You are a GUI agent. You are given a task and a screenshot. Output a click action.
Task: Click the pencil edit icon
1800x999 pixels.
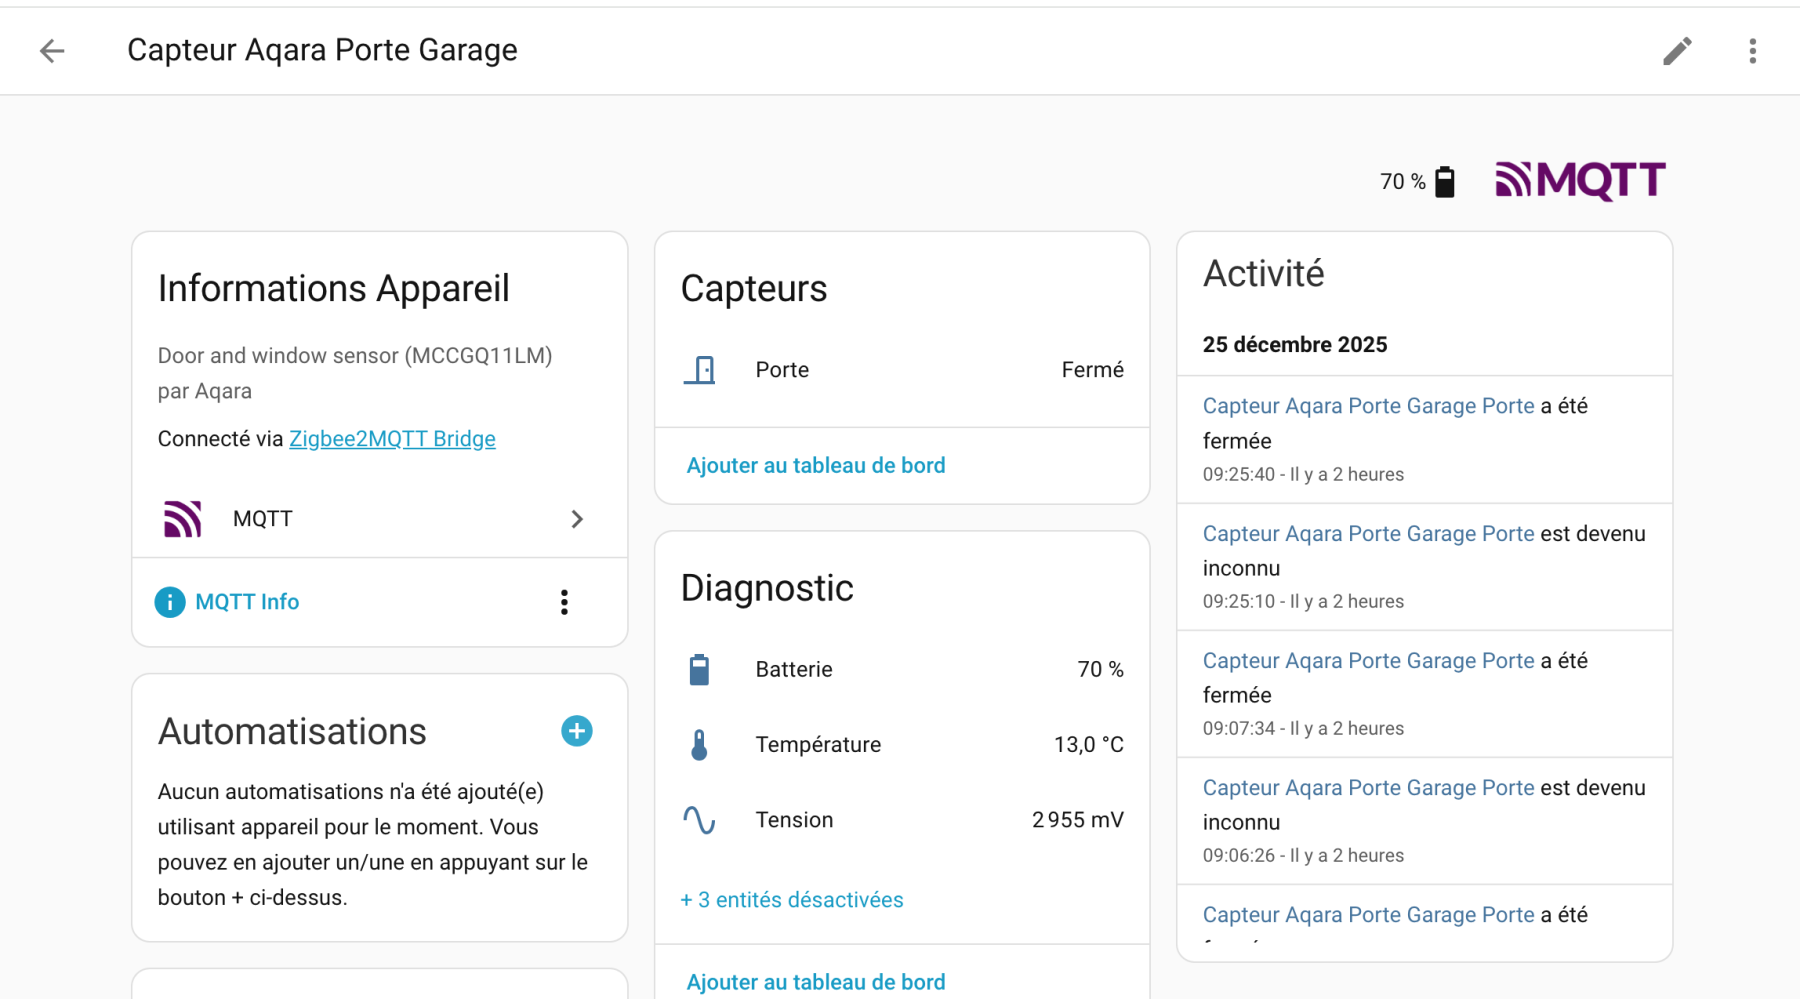coord(1677,51)
